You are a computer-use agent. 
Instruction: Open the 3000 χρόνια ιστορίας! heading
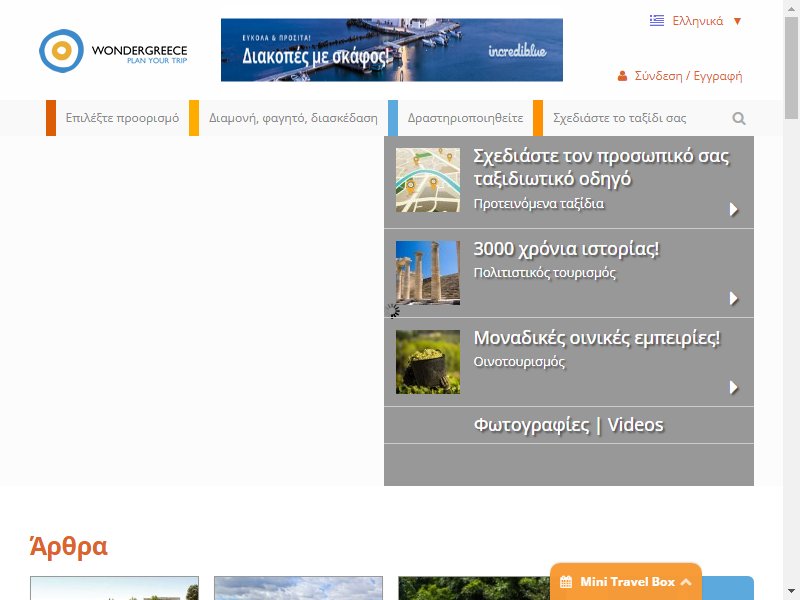(x=566, y=249)
